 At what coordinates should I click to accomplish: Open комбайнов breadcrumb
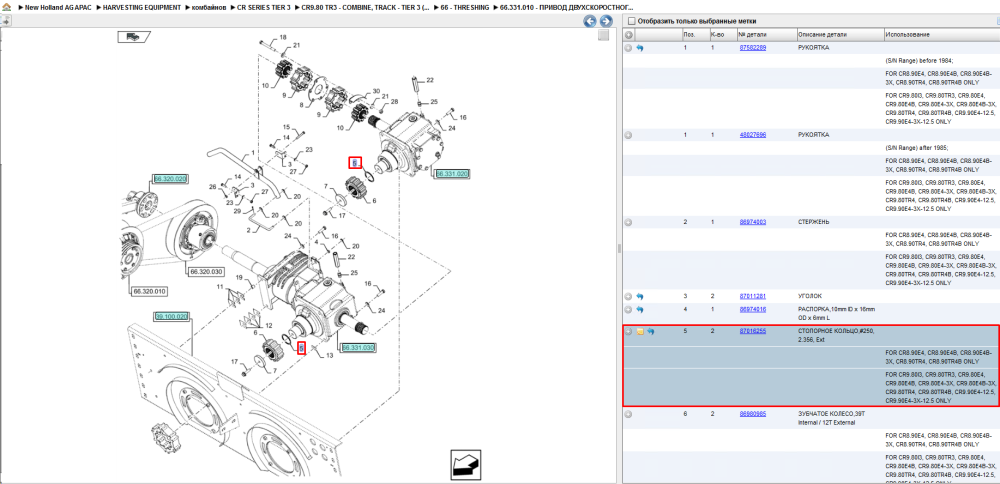[209, 6]
